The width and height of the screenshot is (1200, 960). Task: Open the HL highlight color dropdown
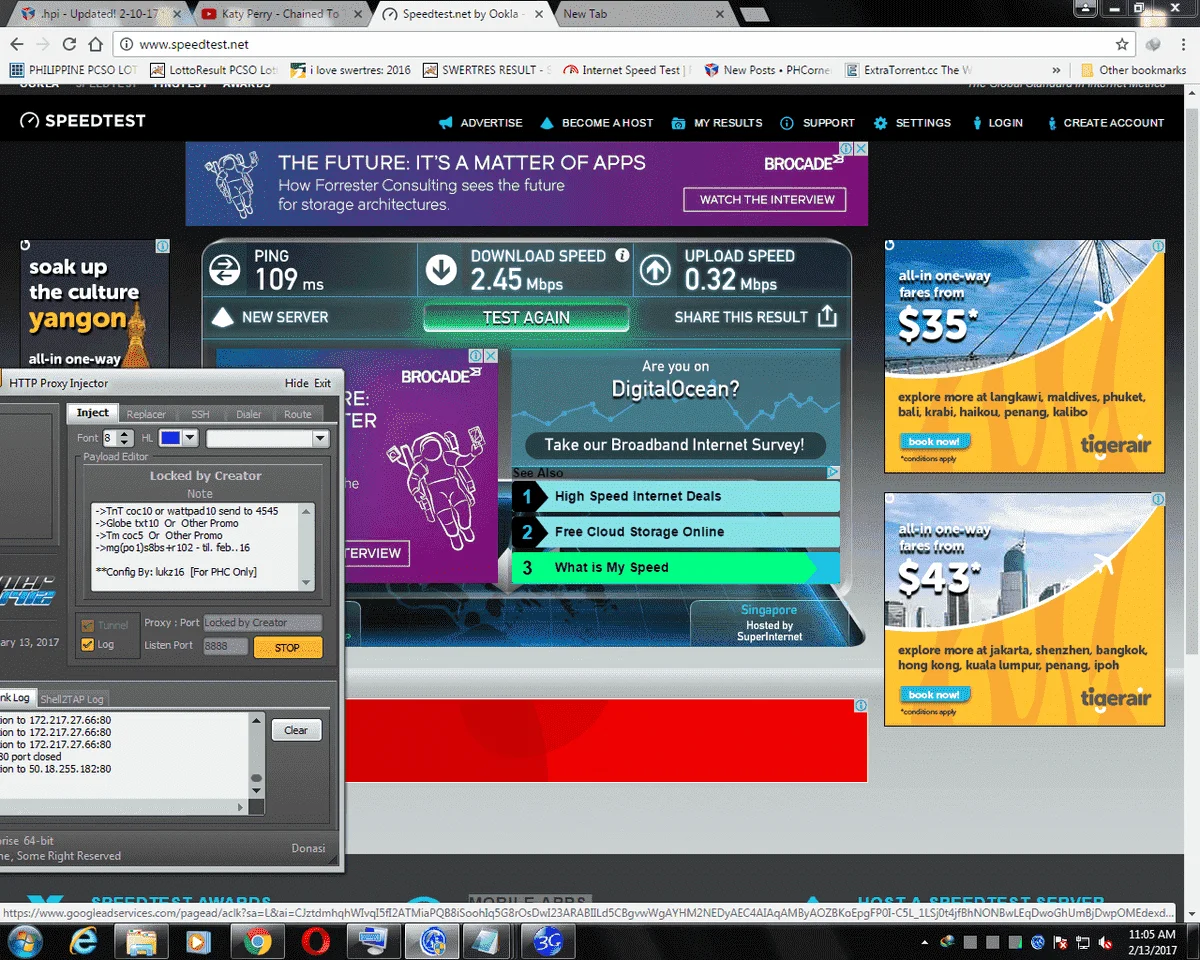192,438
